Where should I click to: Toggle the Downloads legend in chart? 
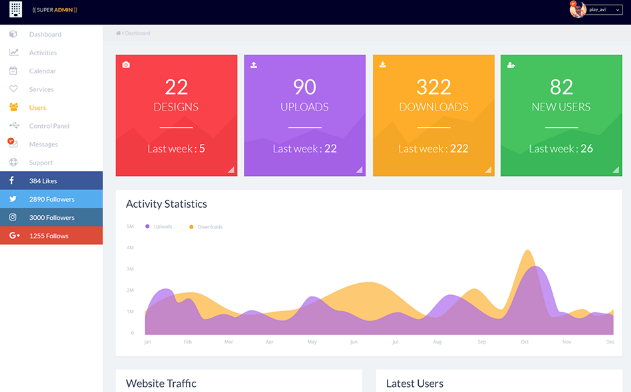click(x=206, y=227)
